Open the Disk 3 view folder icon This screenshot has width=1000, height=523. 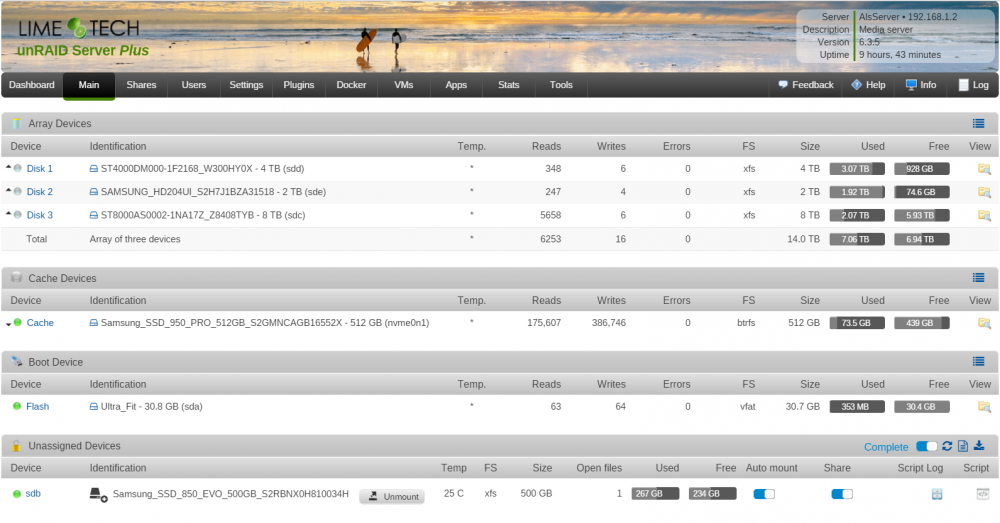[984, 216]
